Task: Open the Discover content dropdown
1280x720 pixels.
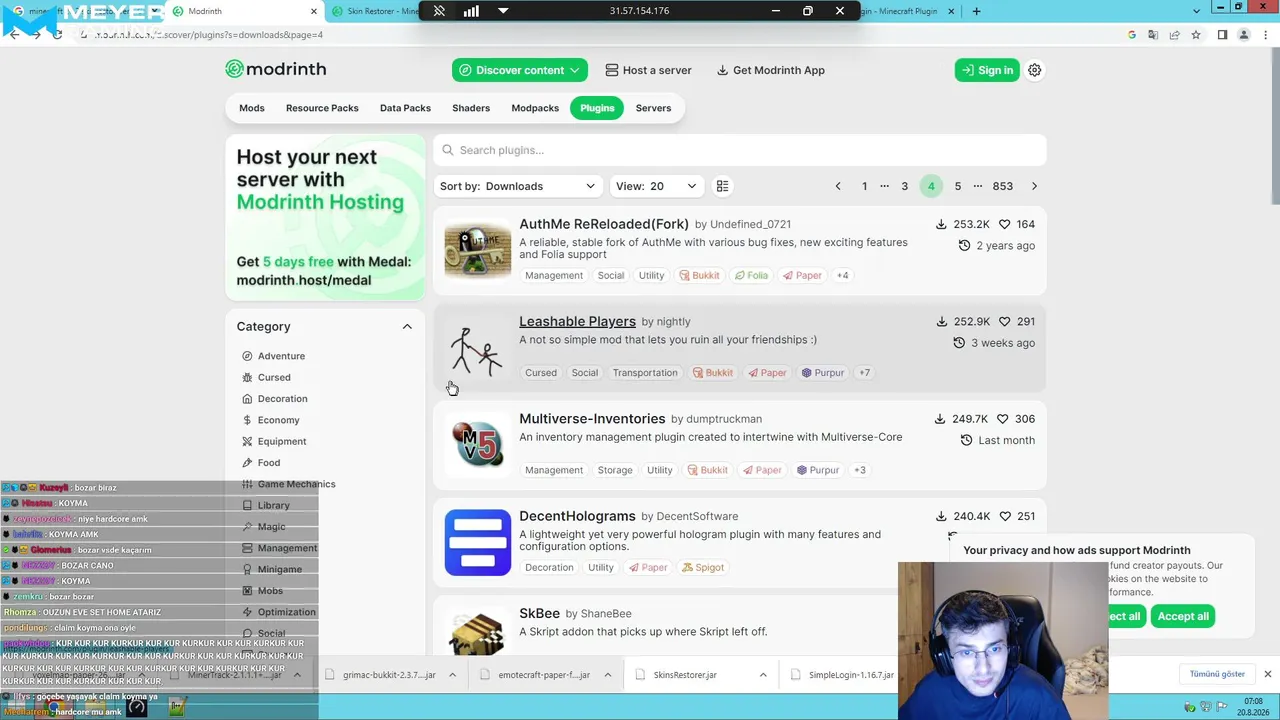Action: (519, 70)
